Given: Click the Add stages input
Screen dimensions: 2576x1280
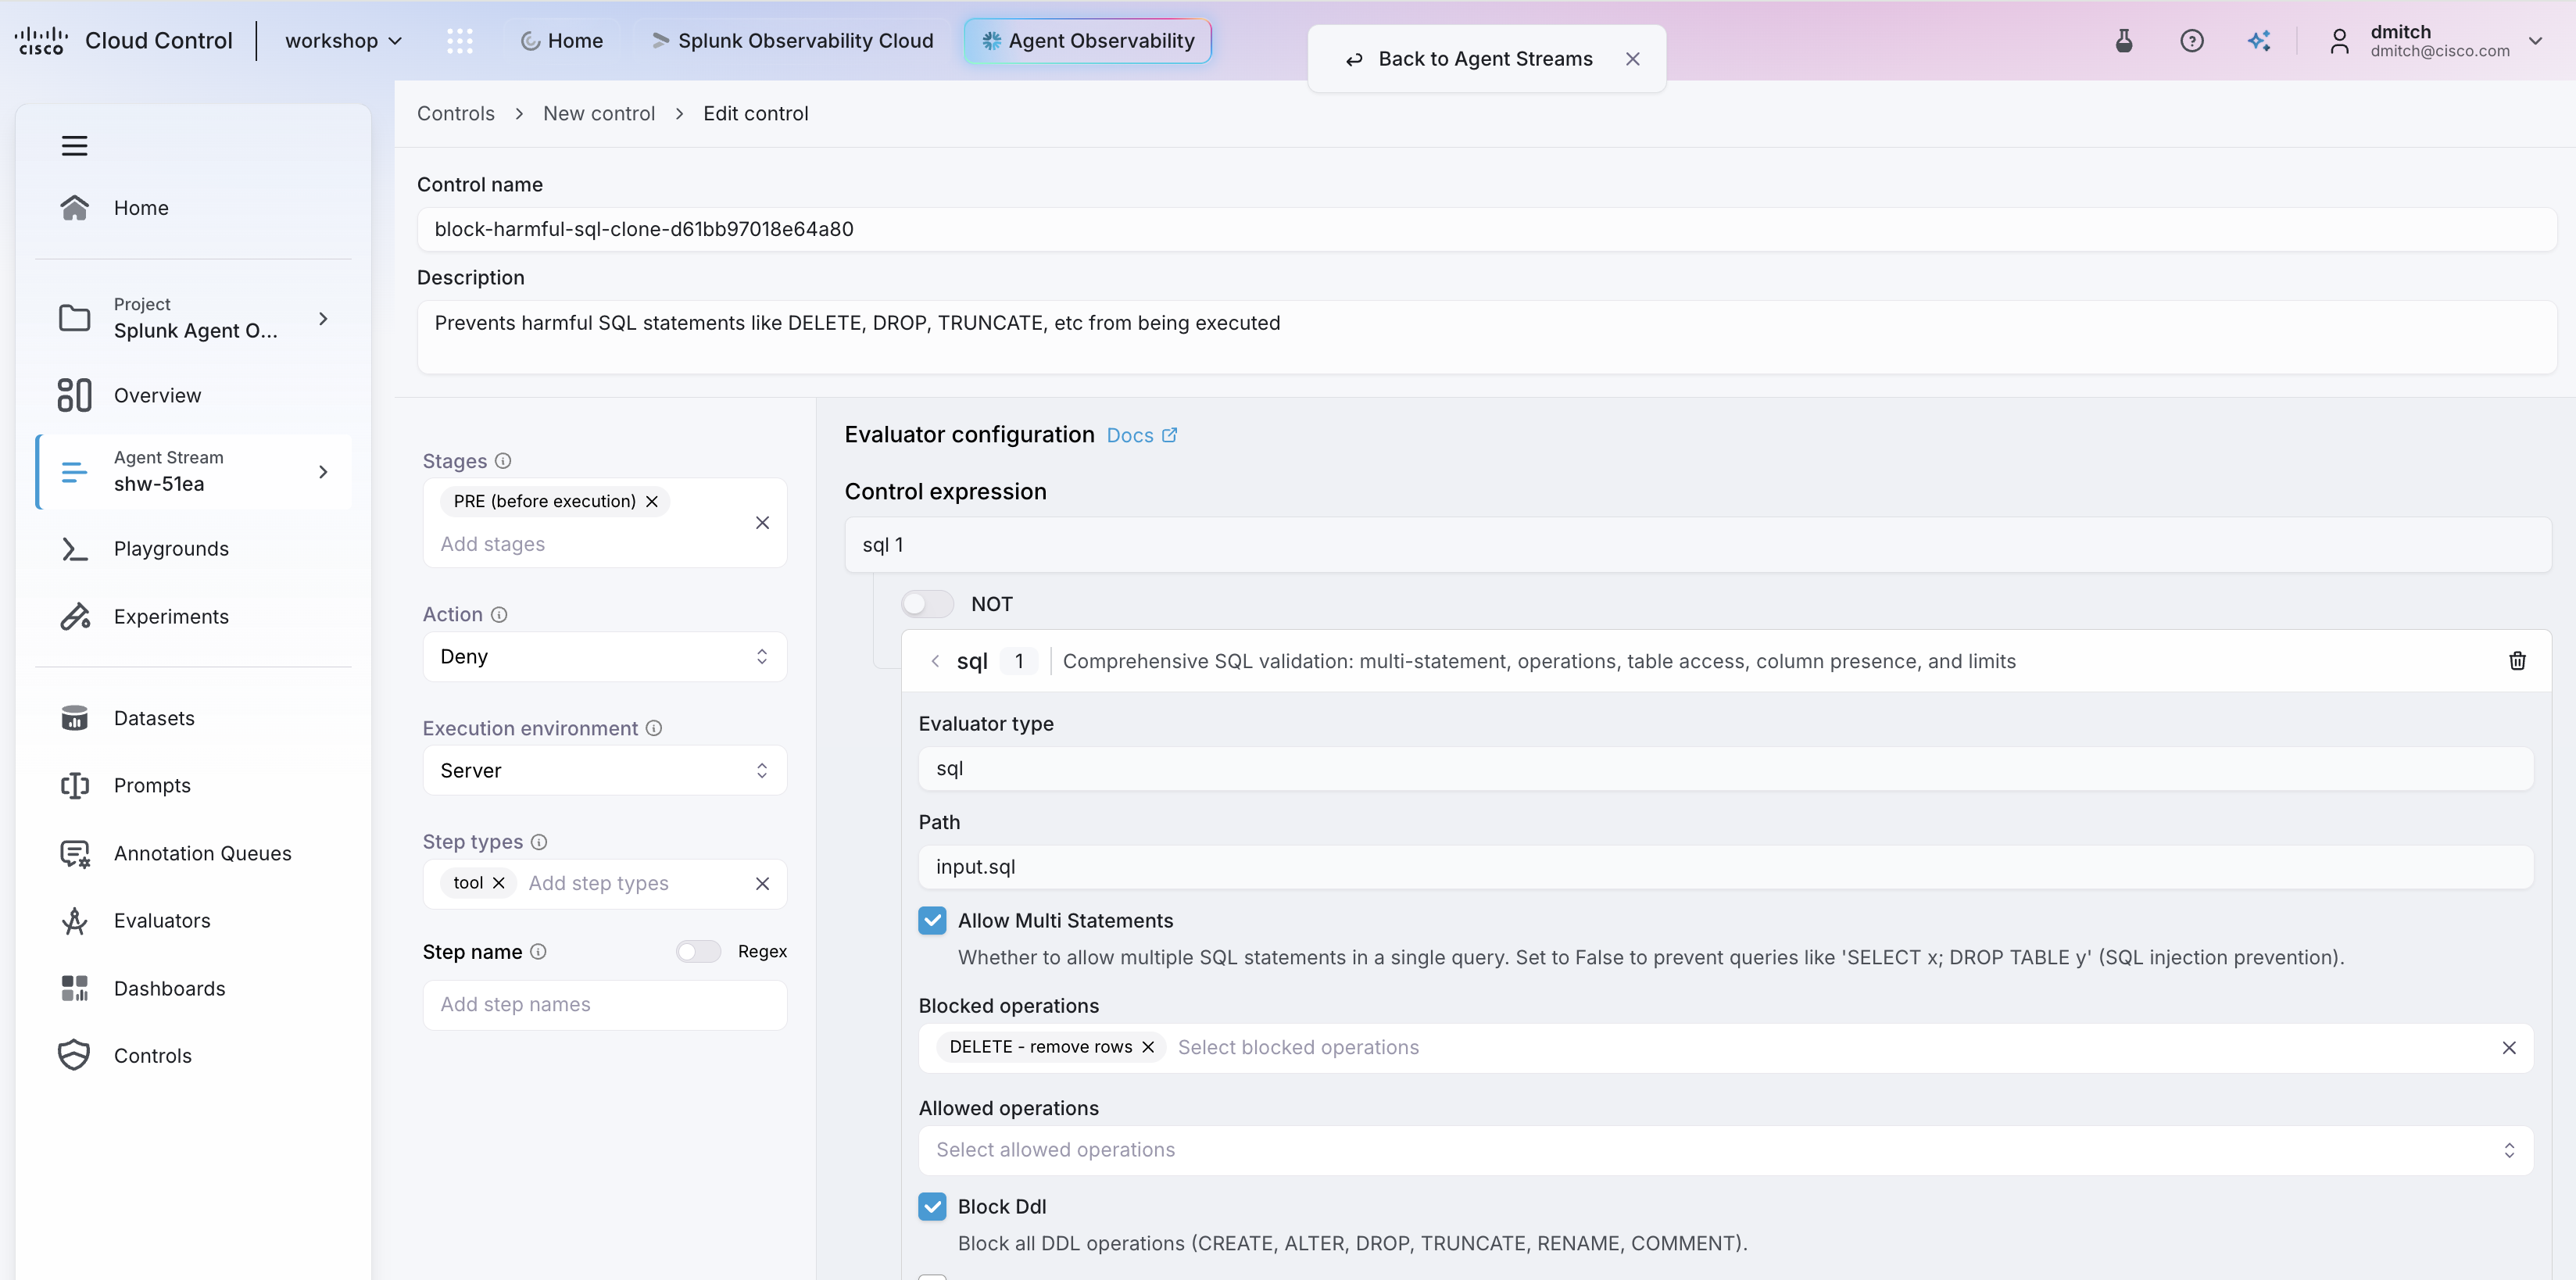Looking at the screenshot, I should pos(493,544).
